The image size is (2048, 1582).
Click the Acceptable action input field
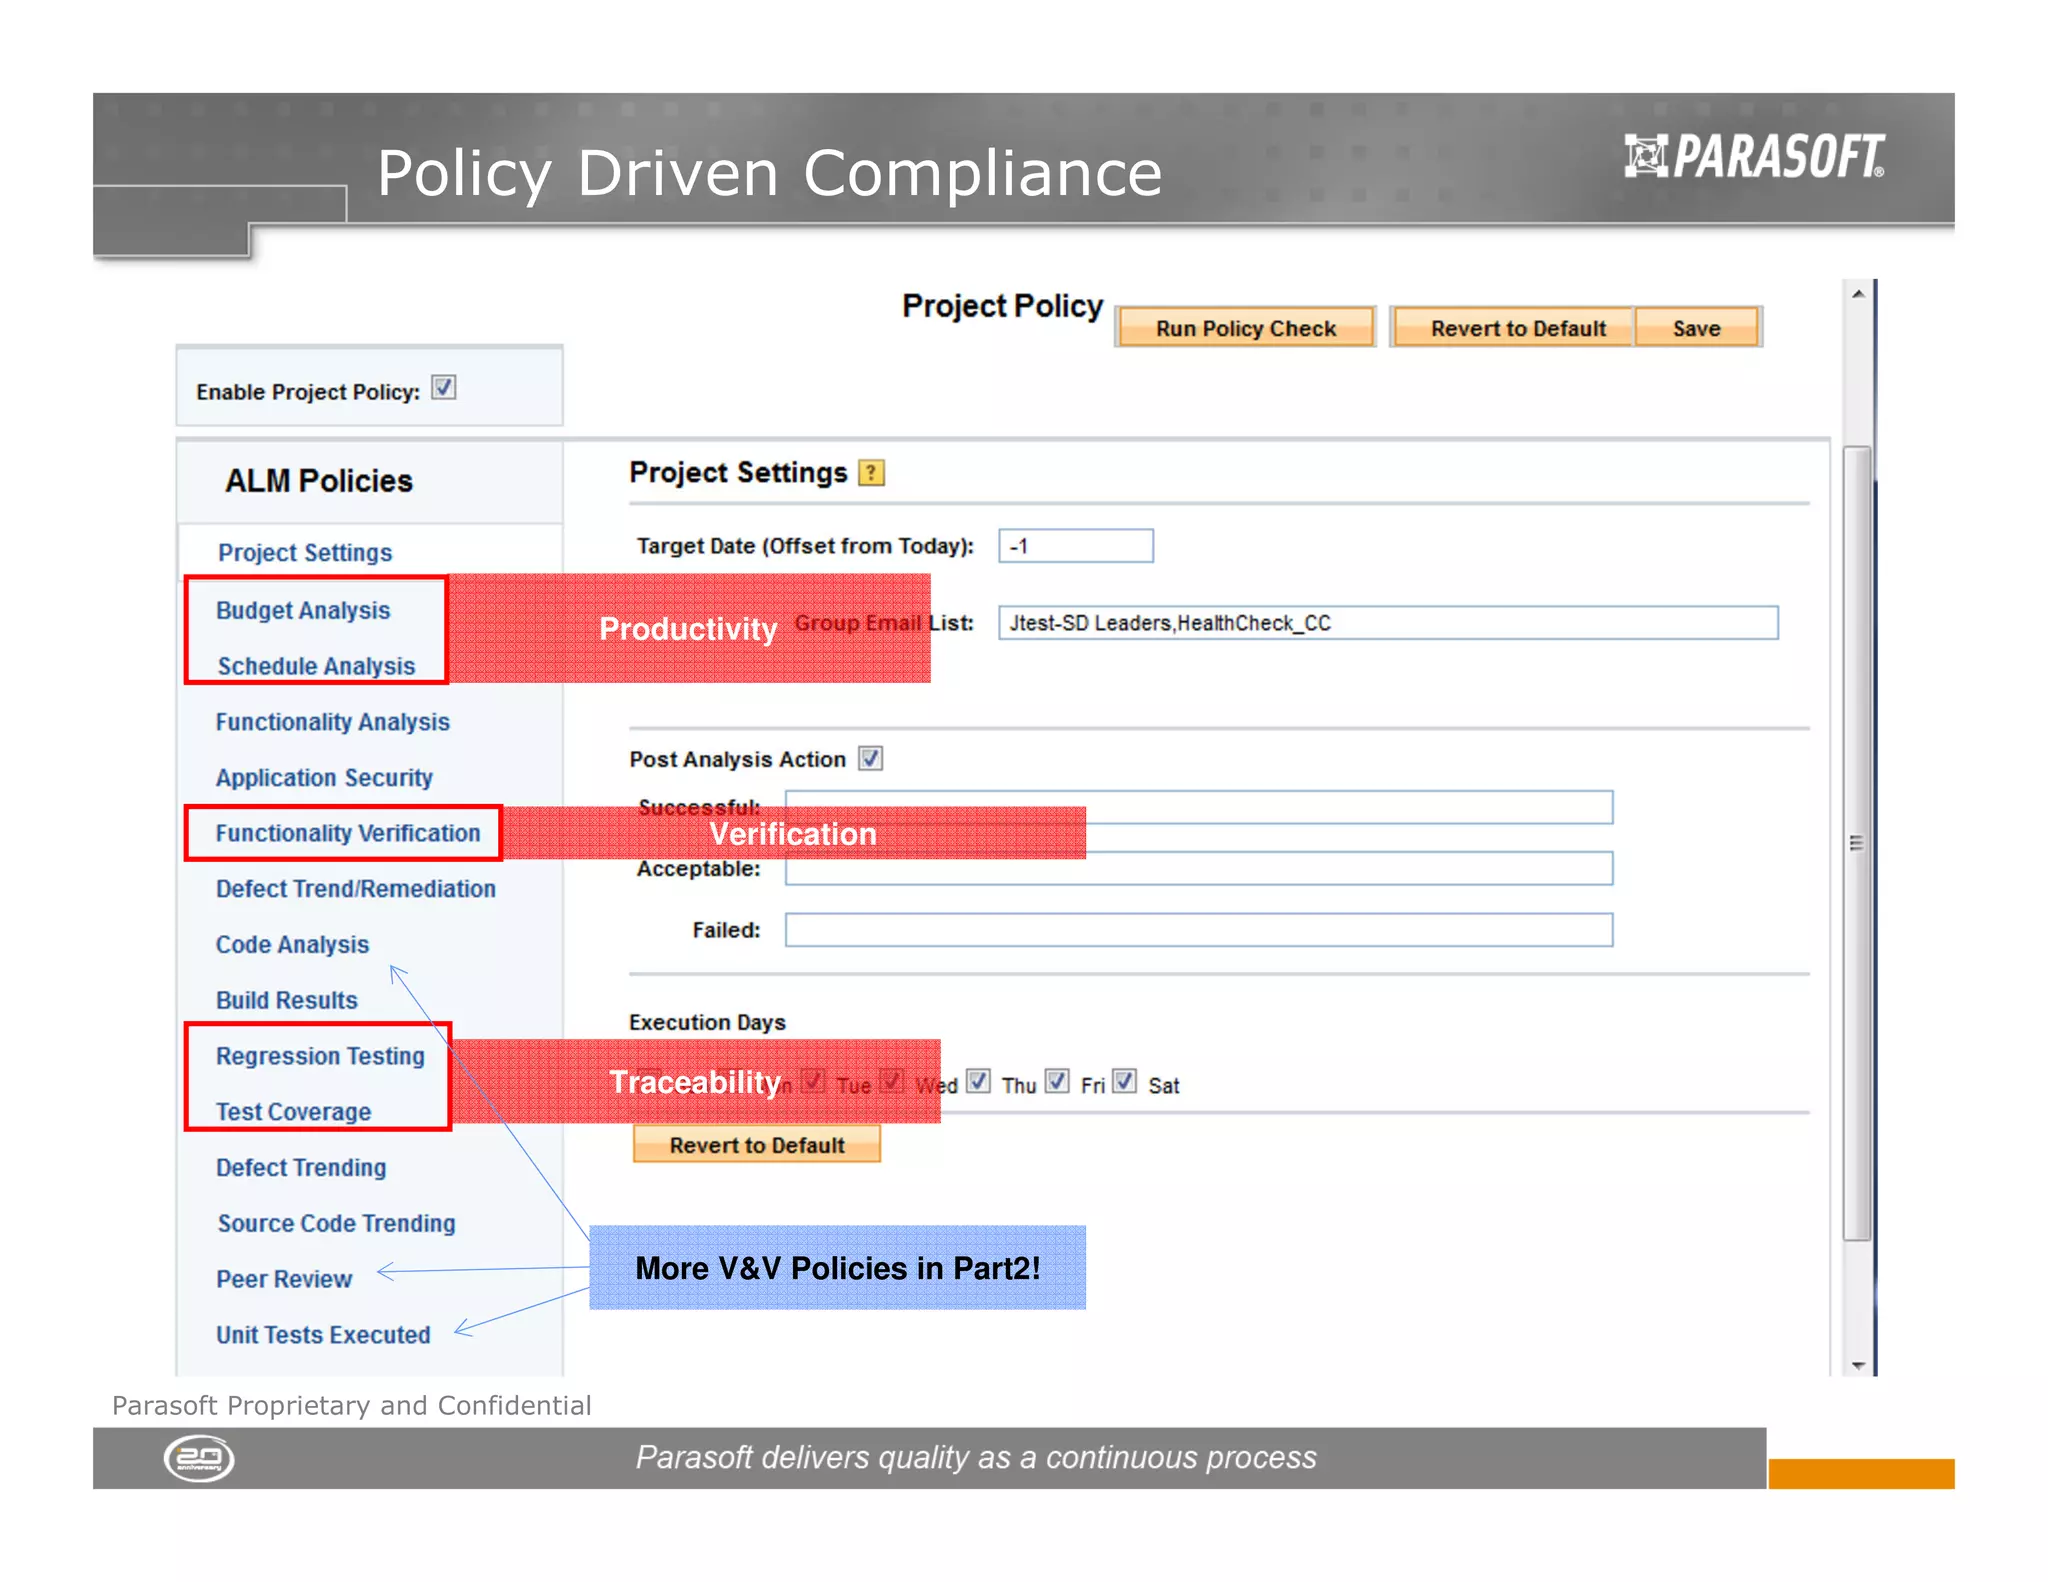1199,869
